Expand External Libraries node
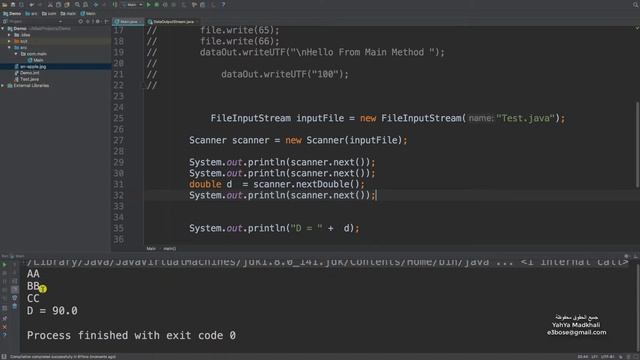 click(x=3, y=86)
